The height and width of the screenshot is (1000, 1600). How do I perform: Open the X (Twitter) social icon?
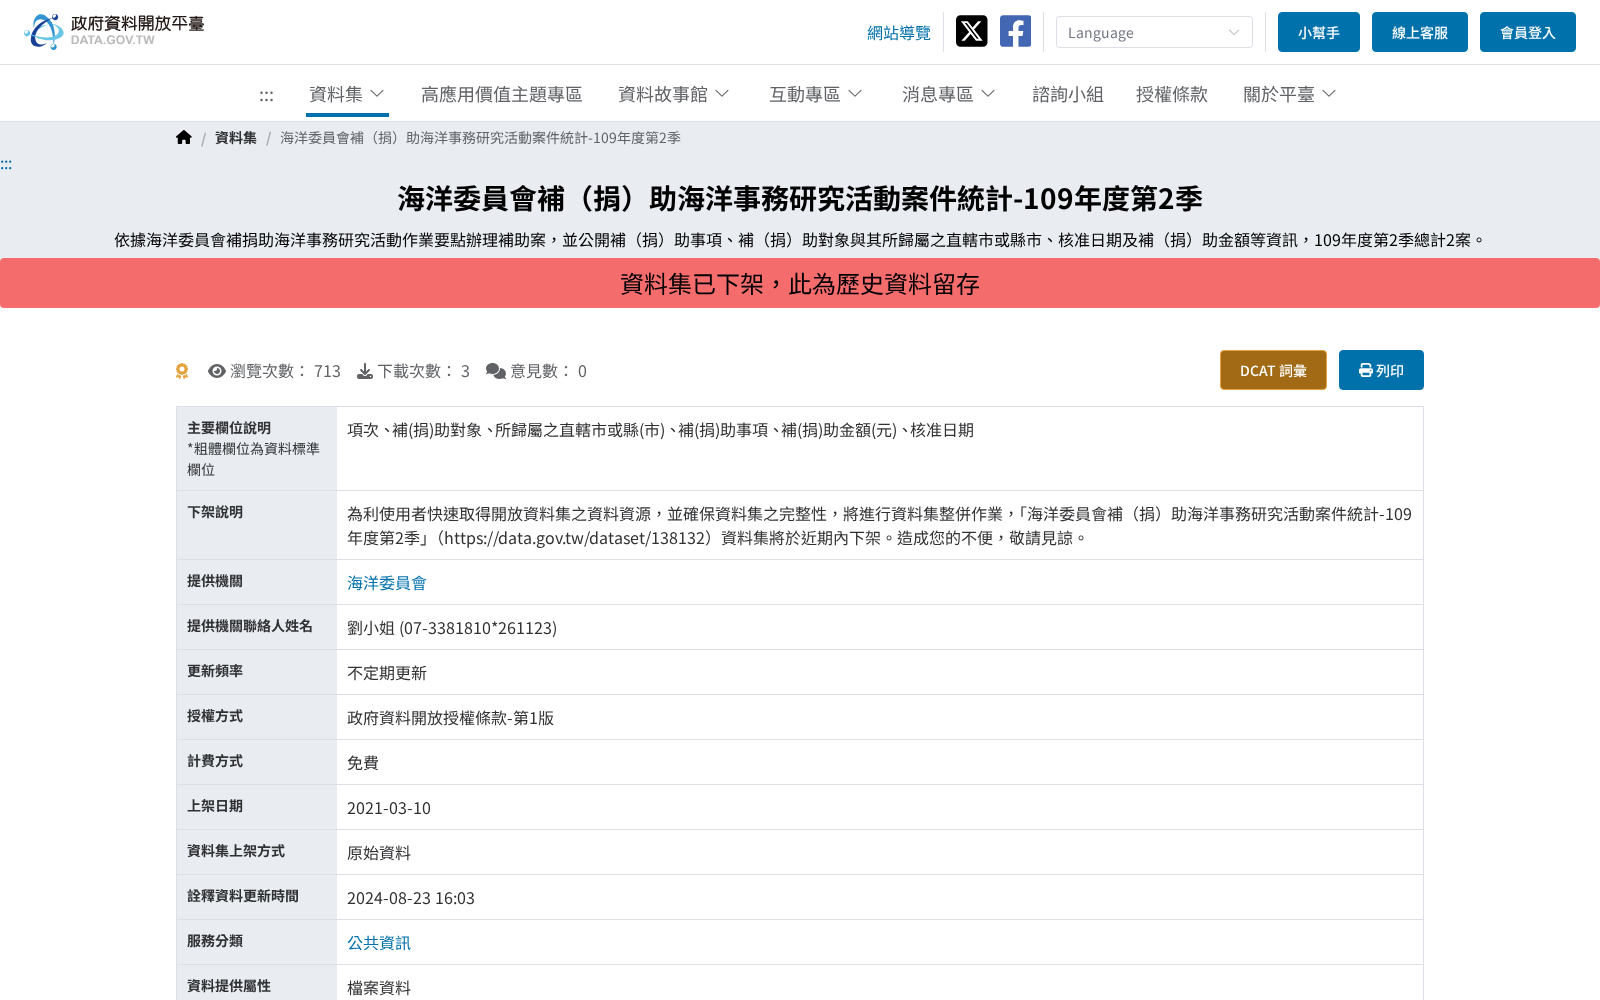tap(971, 31)
